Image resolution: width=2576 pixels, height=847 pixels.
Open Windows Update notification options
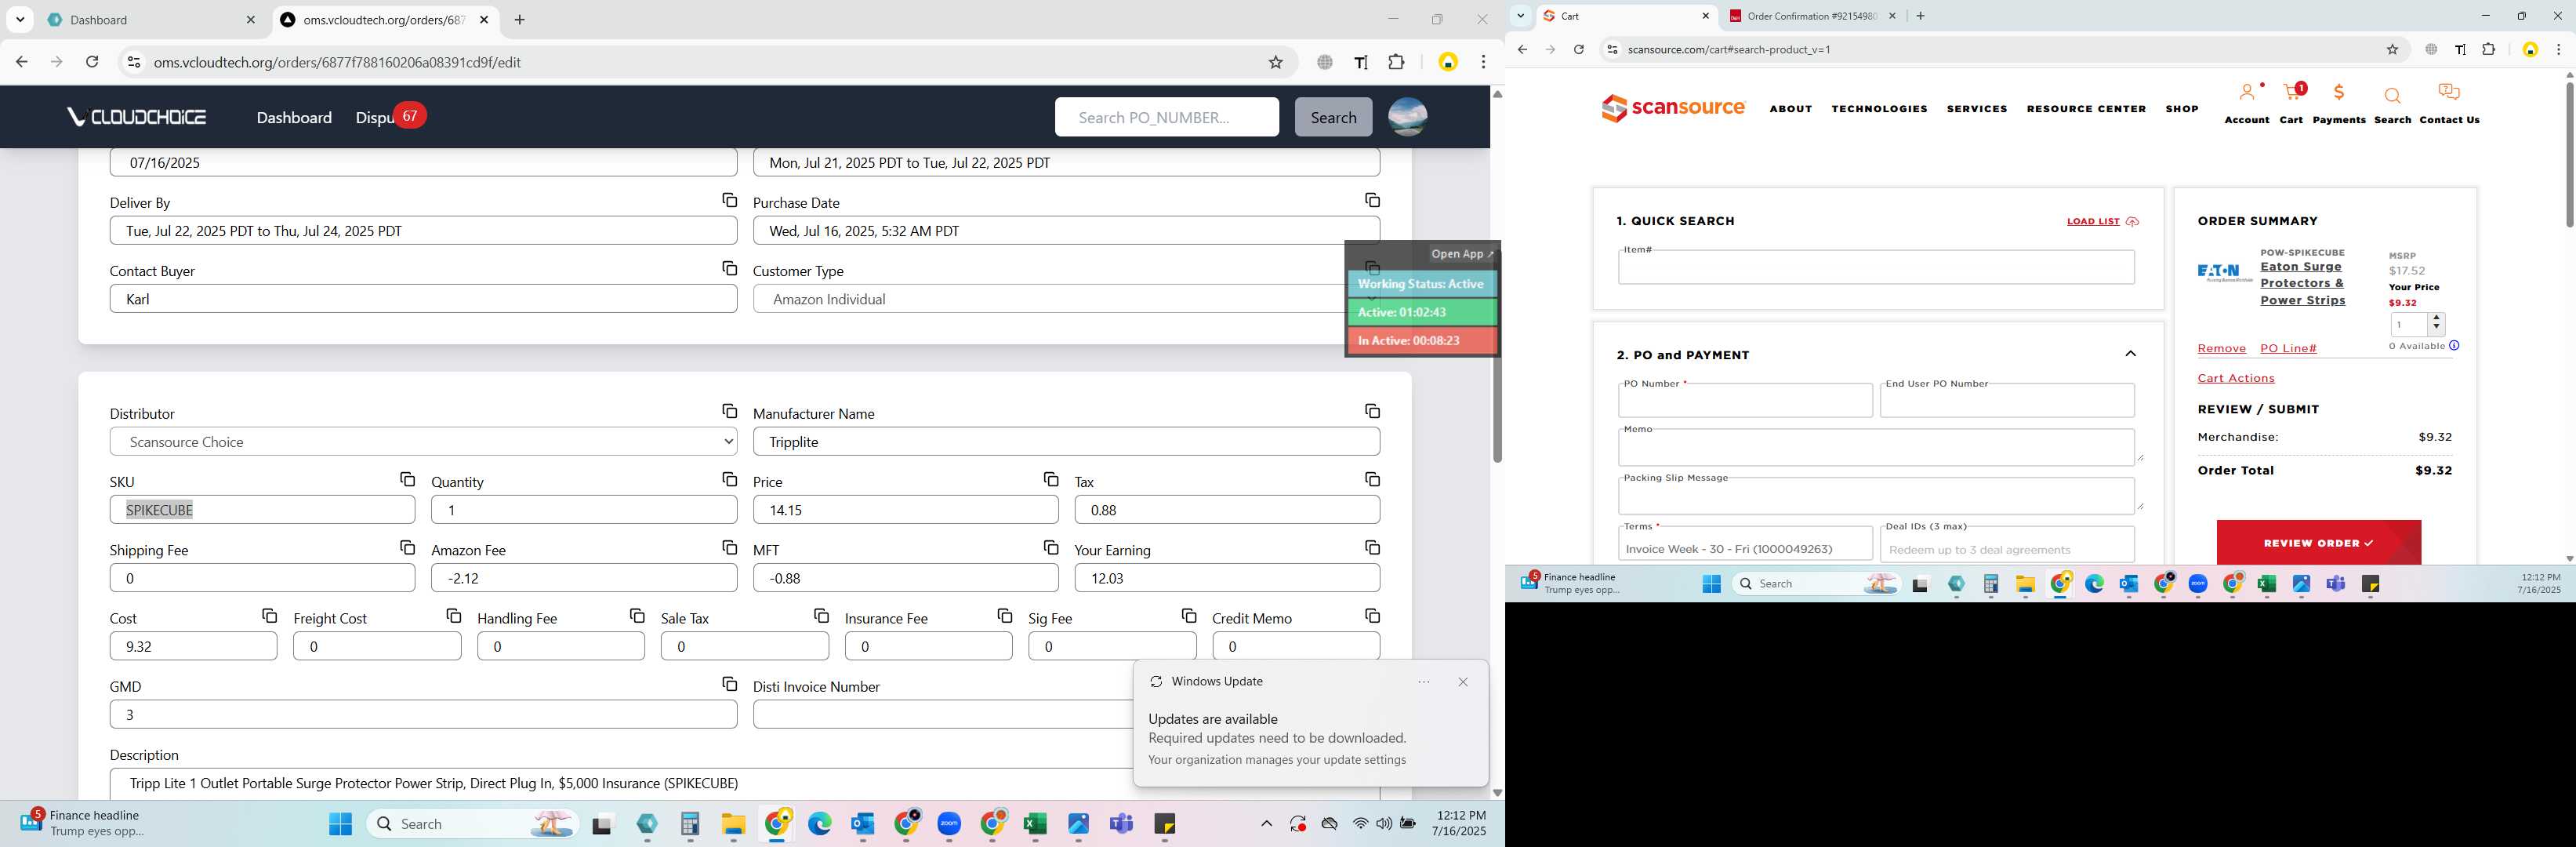[1423, 682]
